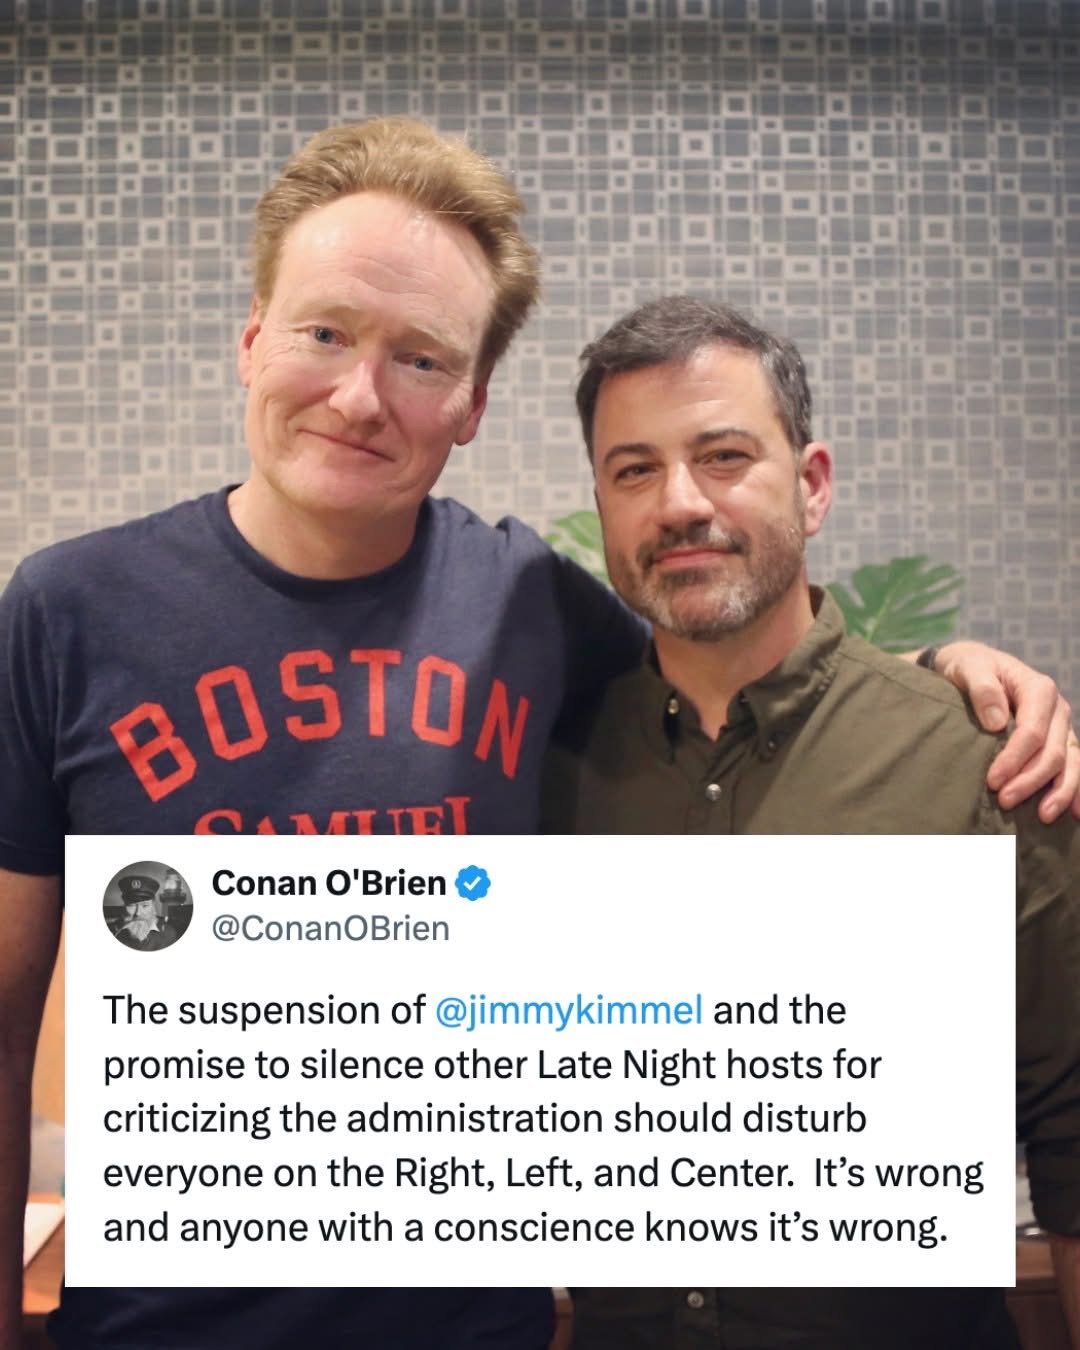This screenshot has height=1350, width=1080.
Task: Click the dark wristband on the raised arm
Action: (x=931, y=659)
